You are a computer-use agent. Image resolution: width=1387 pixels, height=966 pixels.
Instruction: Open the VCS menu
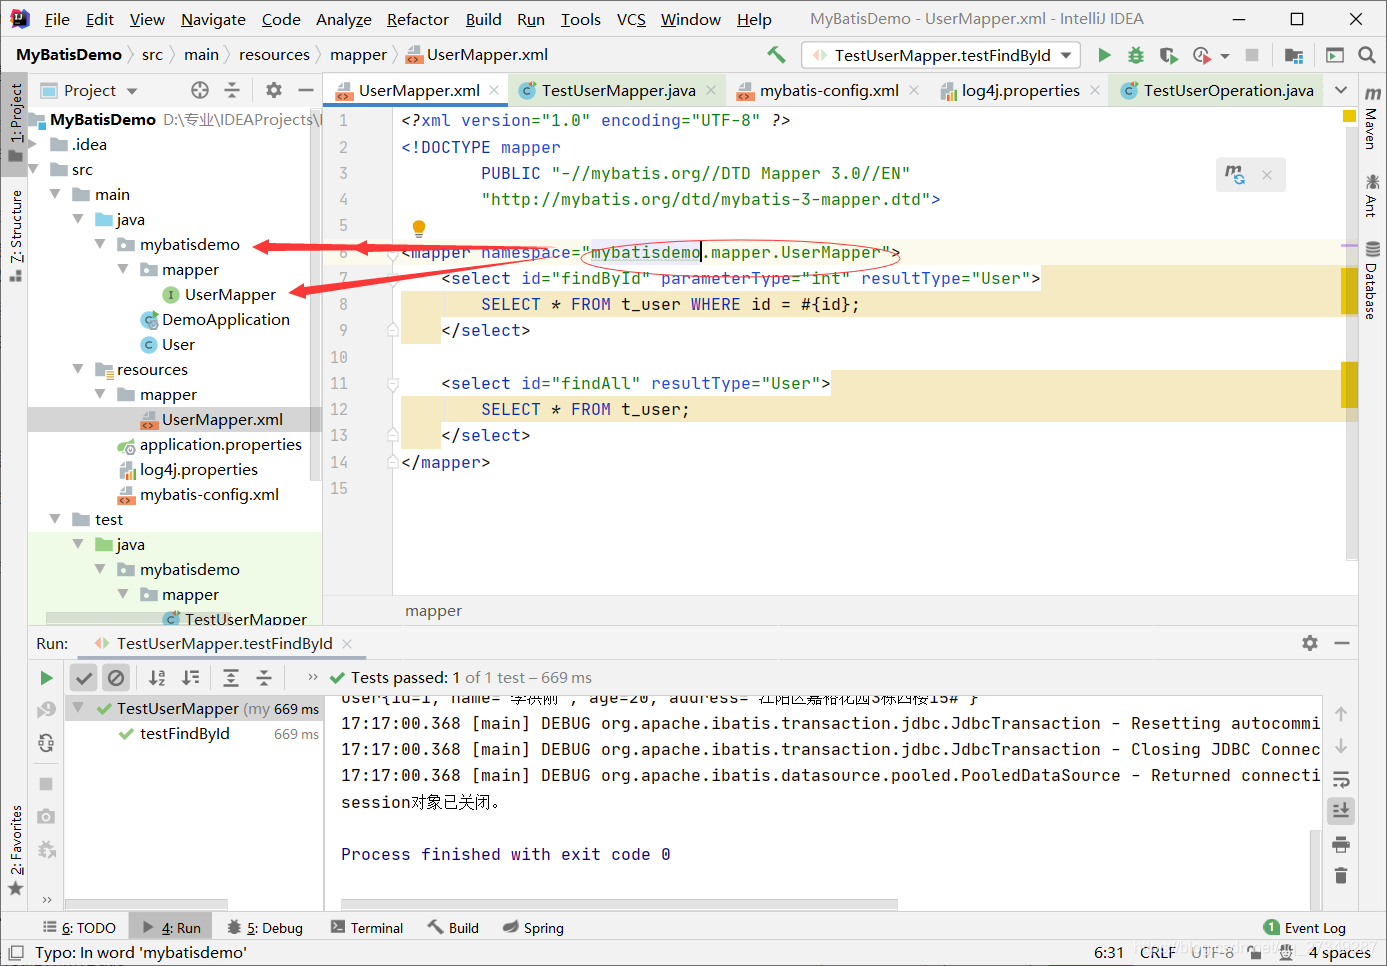coord(631,19)
